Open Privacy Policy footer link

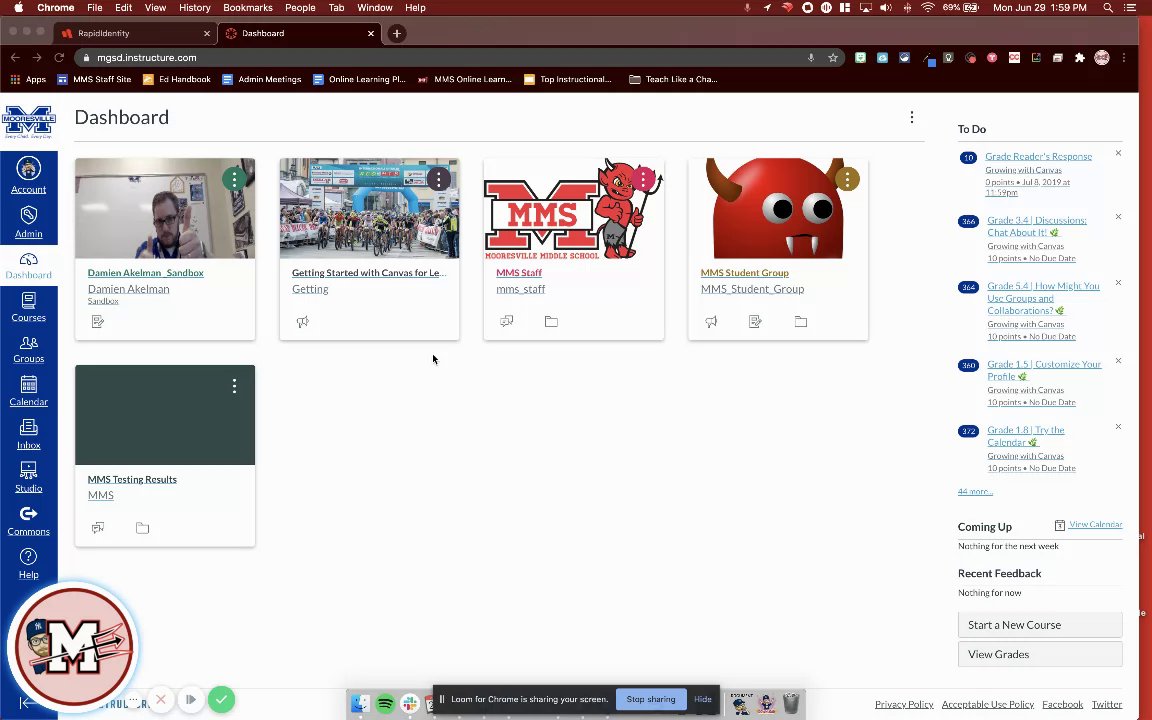coord(904,704)
